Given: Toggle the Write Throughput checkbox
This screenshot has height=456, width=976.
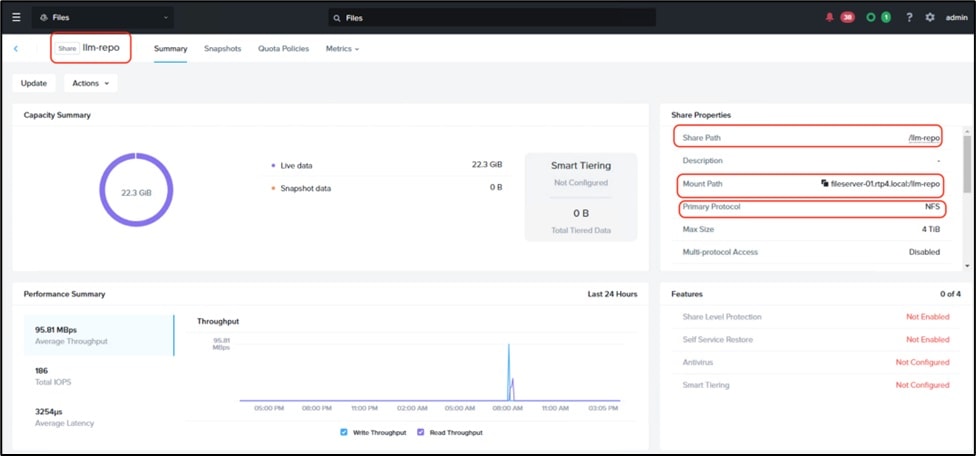Looking at the screenshot, I should (344, 432).
